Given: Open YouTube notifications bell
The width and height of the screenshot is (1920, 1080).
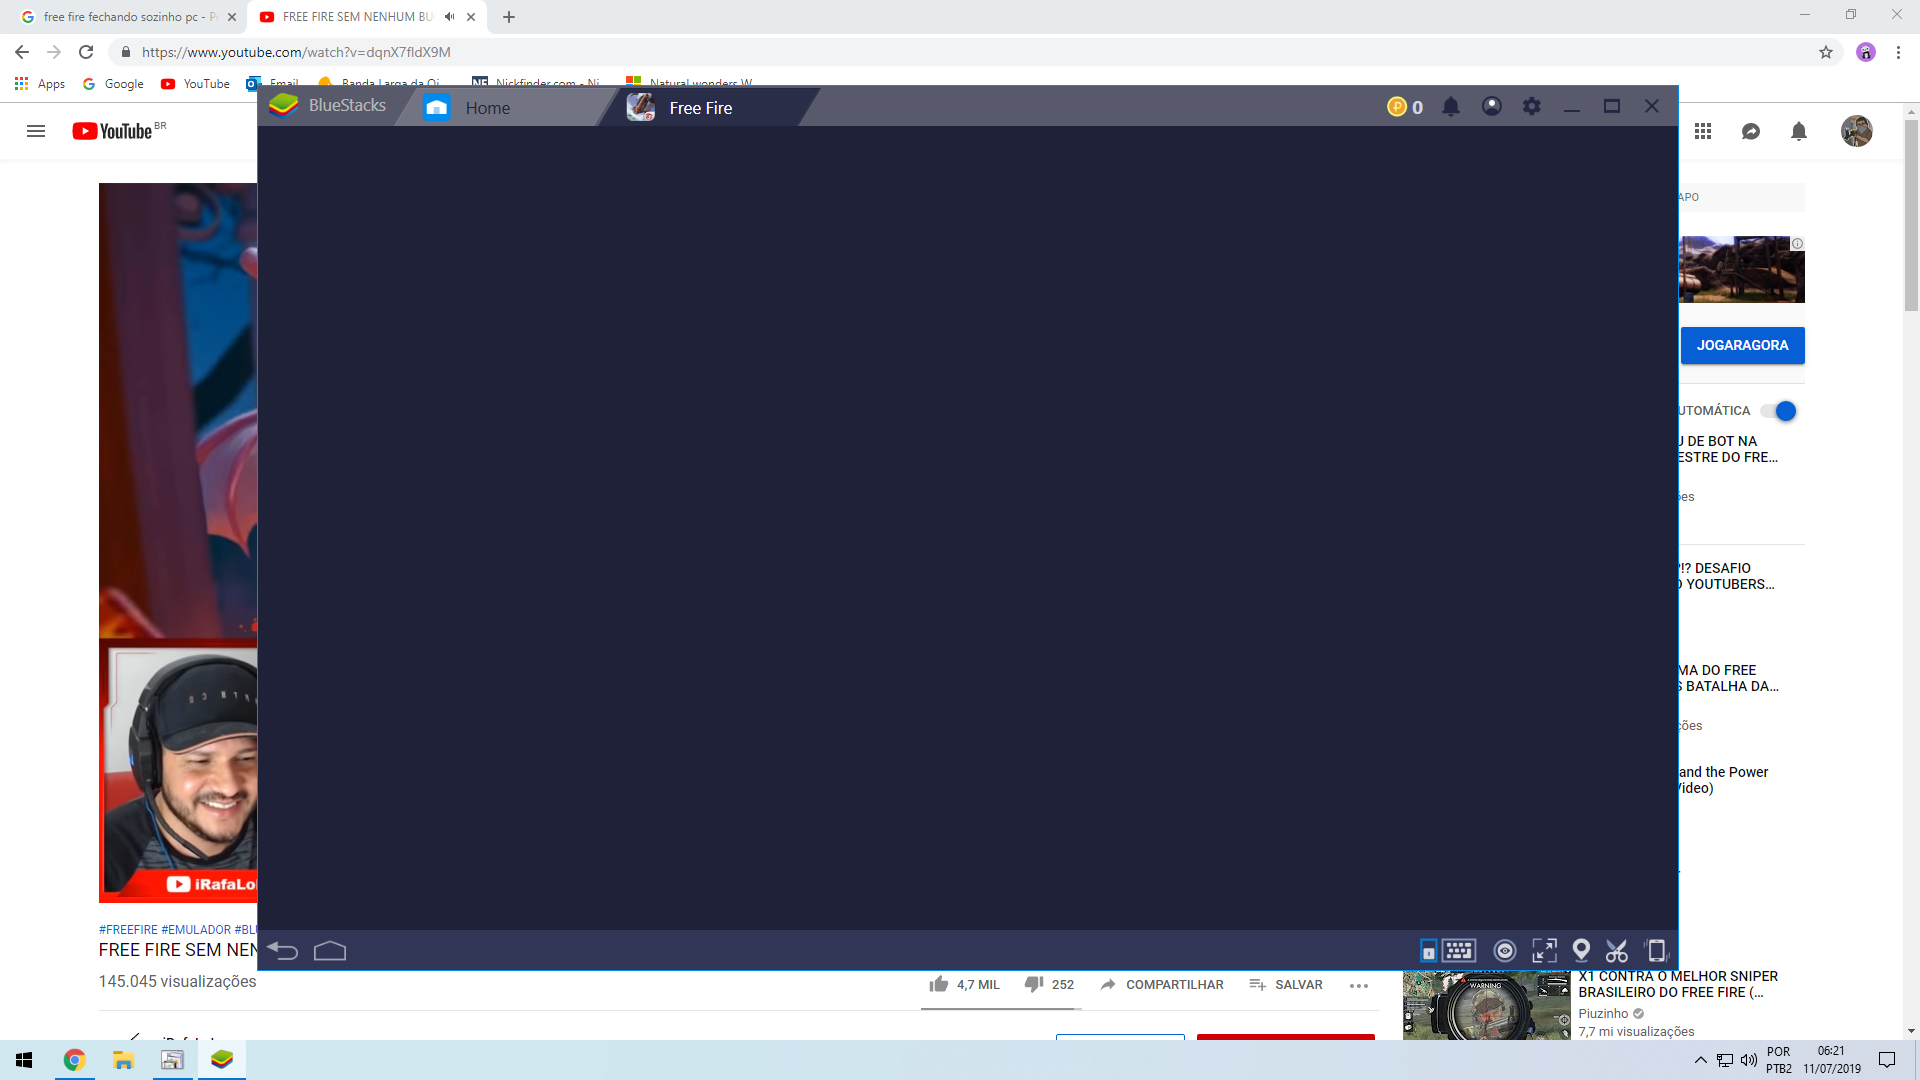Looking at the screenshot, I should [x=1799, y=131].
